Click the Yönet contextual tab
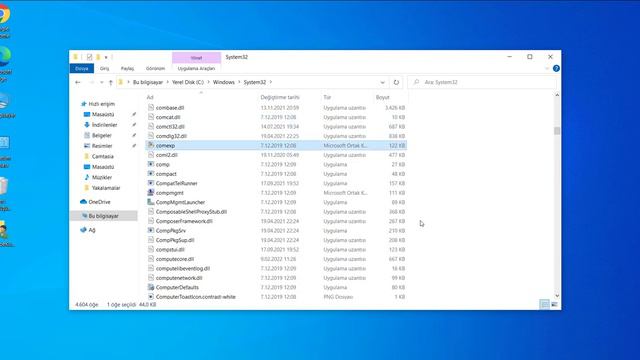The image size is (640, 360). tap(196, 58)
